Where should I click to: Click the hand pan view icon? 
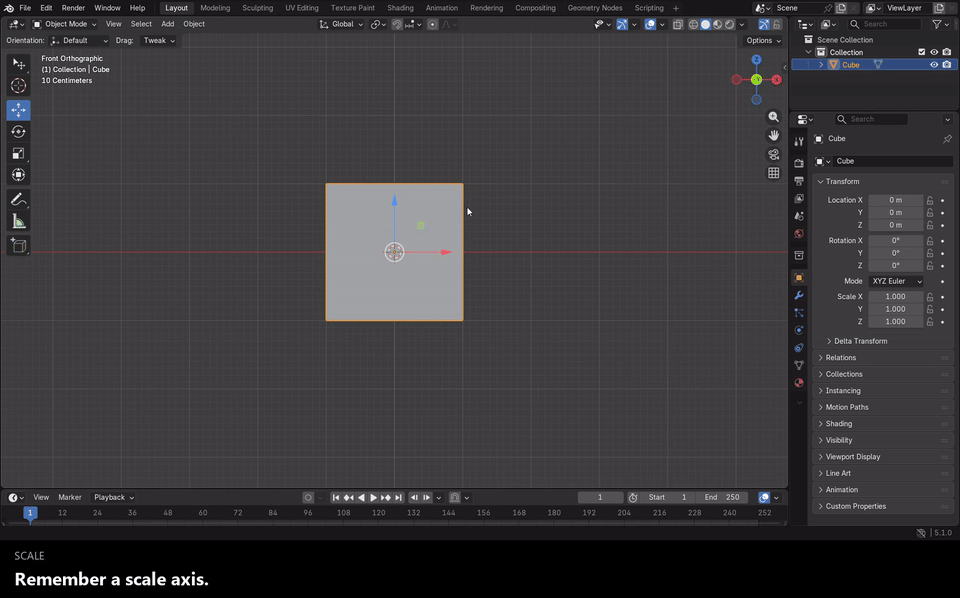pyautogui.click(x=774, y=135)
